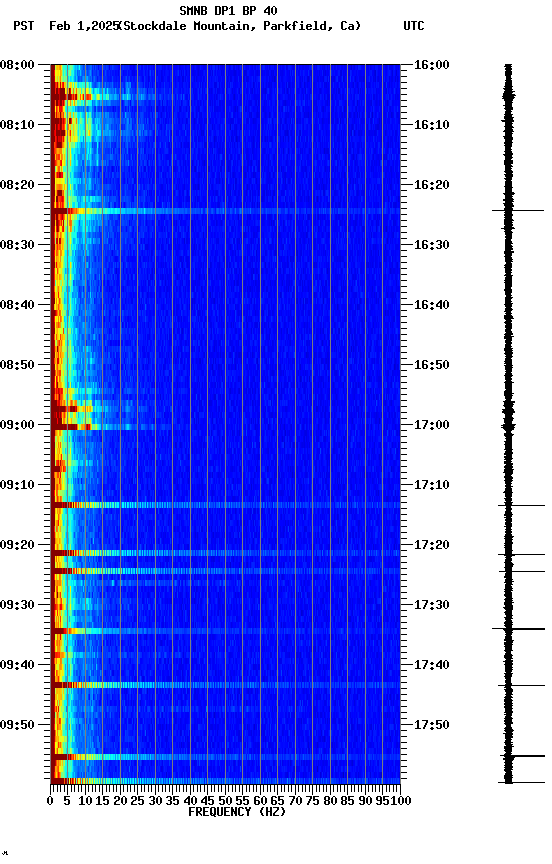This screenshot has width=552, height=864.
Task: Click the PST label in header
Action: click(x=24, y=26)
